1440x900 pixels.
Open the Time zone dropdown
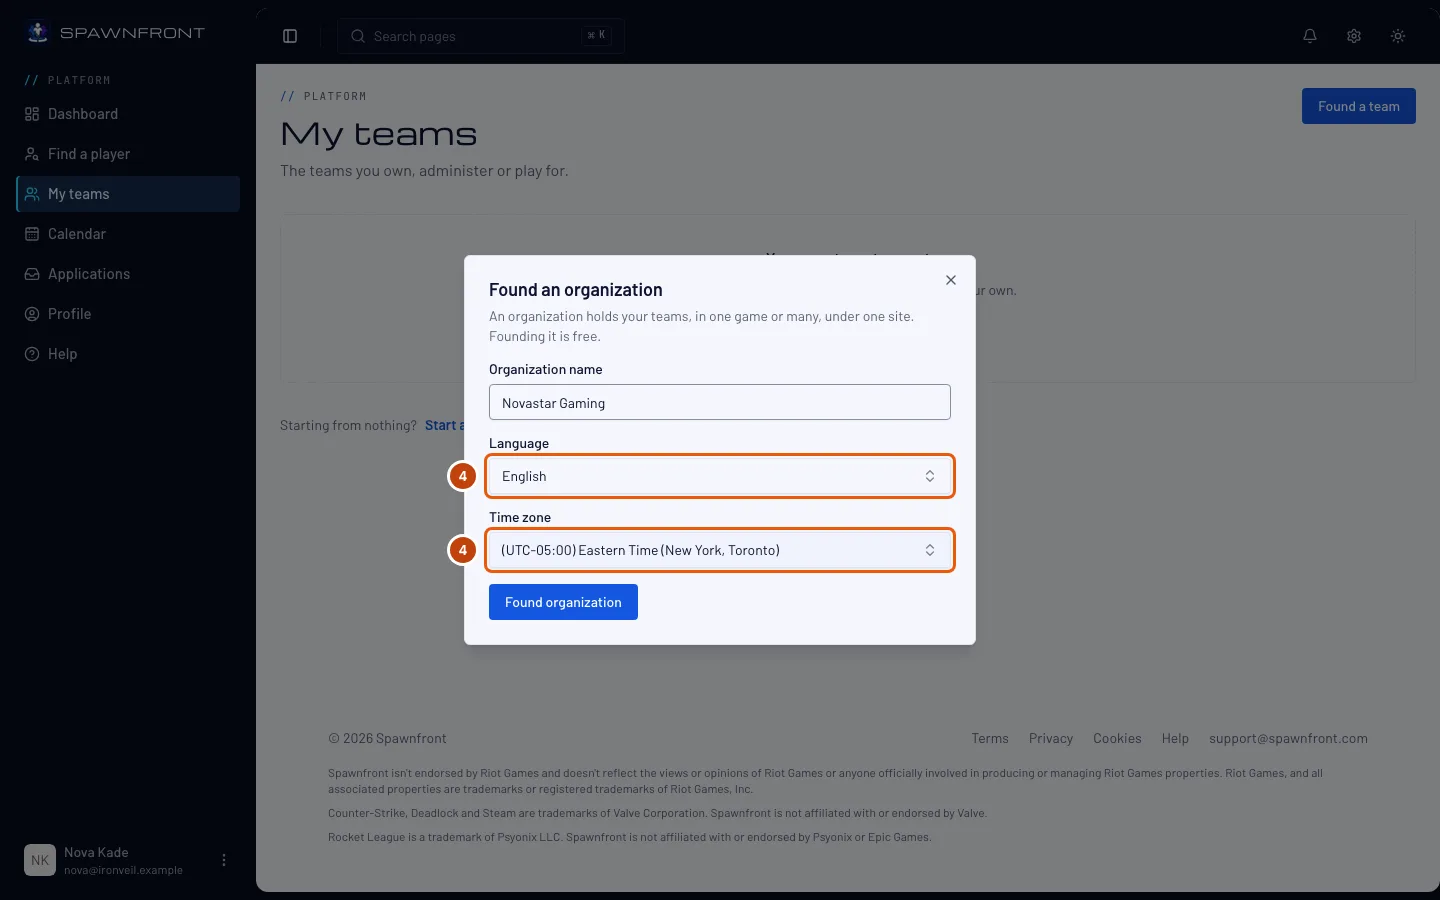(720, 550)
